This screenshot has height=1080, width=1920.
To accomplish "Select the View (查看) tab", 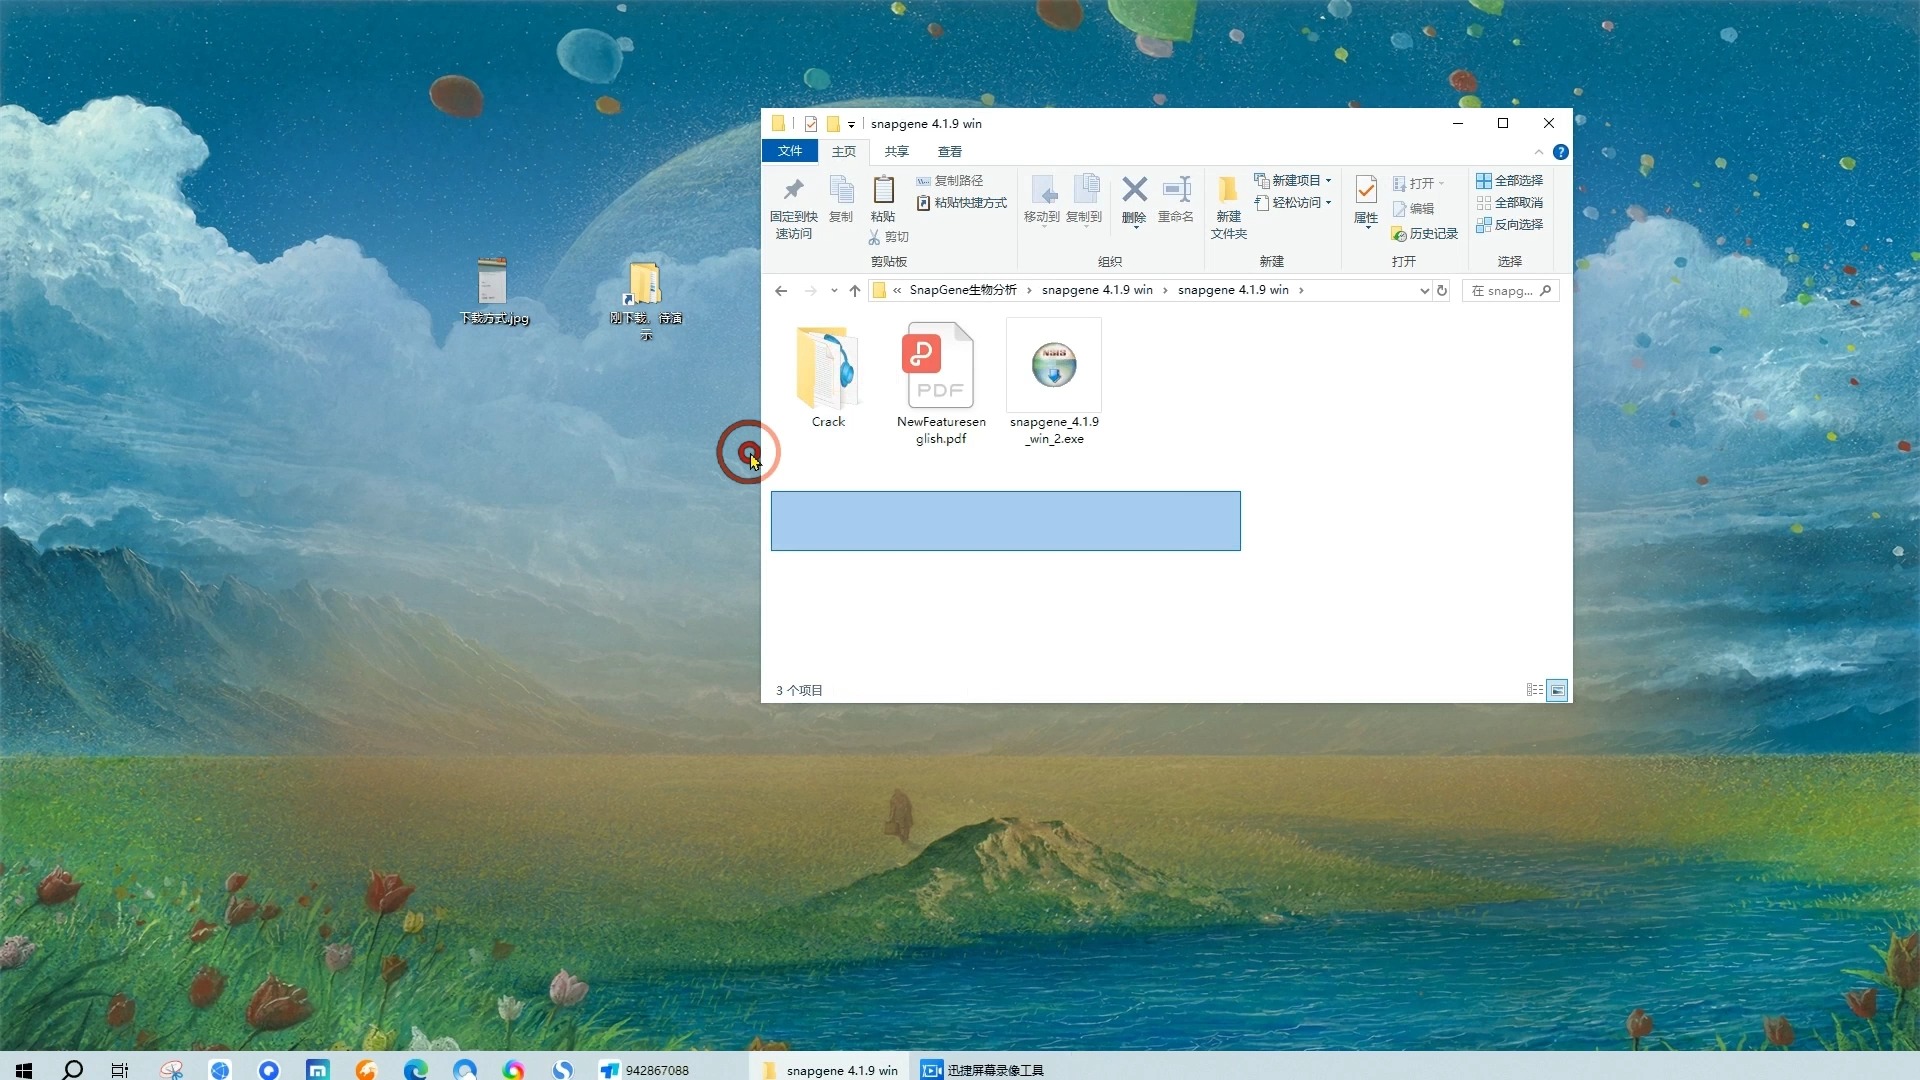I will 950,152.
